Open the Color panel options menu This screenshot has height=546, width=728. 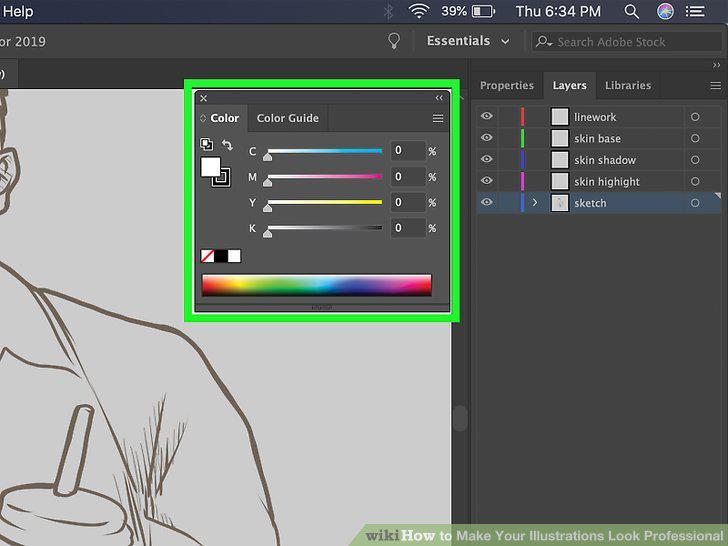(x=438, y=118)
